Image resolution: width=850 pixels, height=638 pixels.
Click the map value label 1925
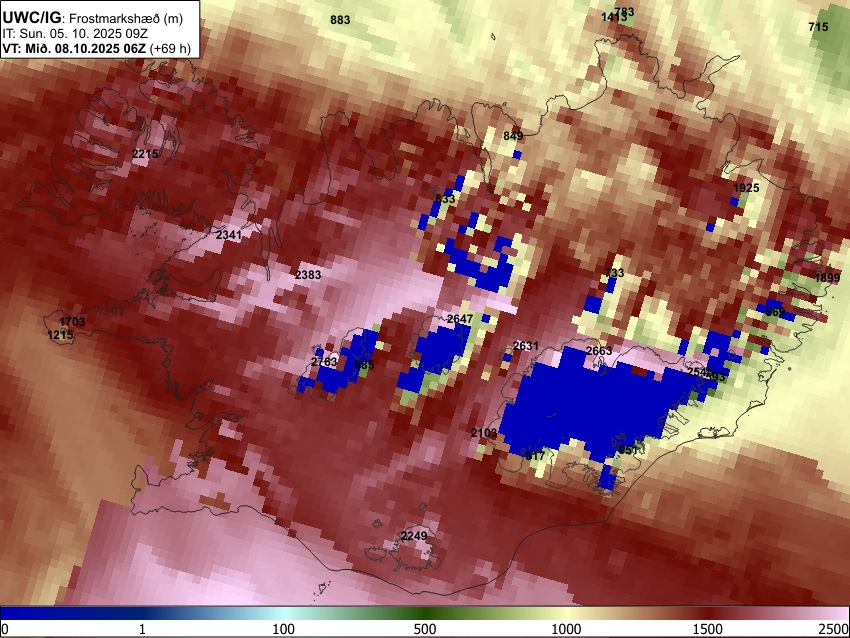(746, 188)
